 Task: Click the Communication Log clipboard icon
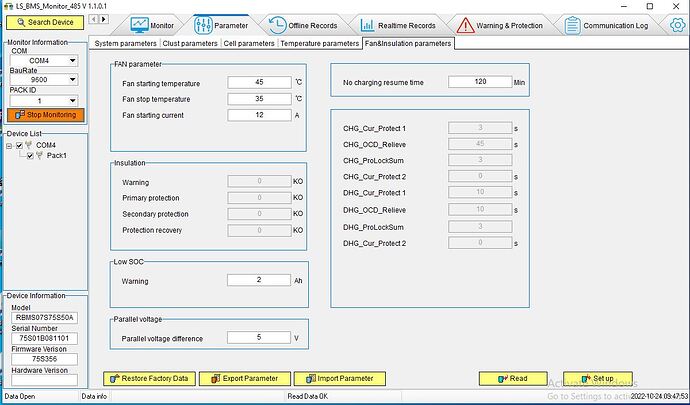(572, 25)
